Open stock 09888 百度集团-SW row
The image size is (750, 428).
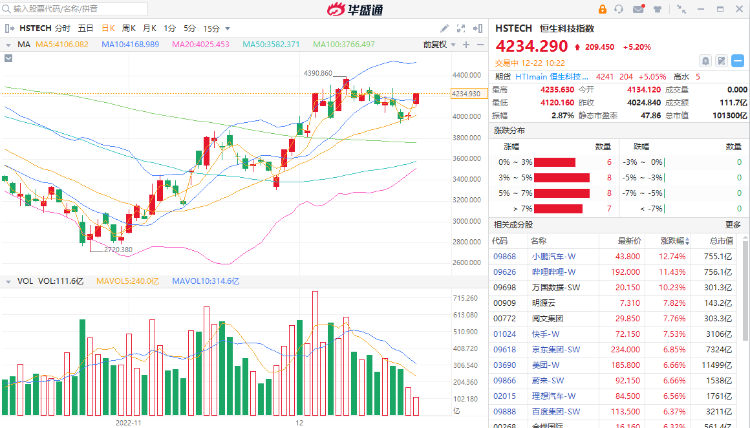pos(614,411)
